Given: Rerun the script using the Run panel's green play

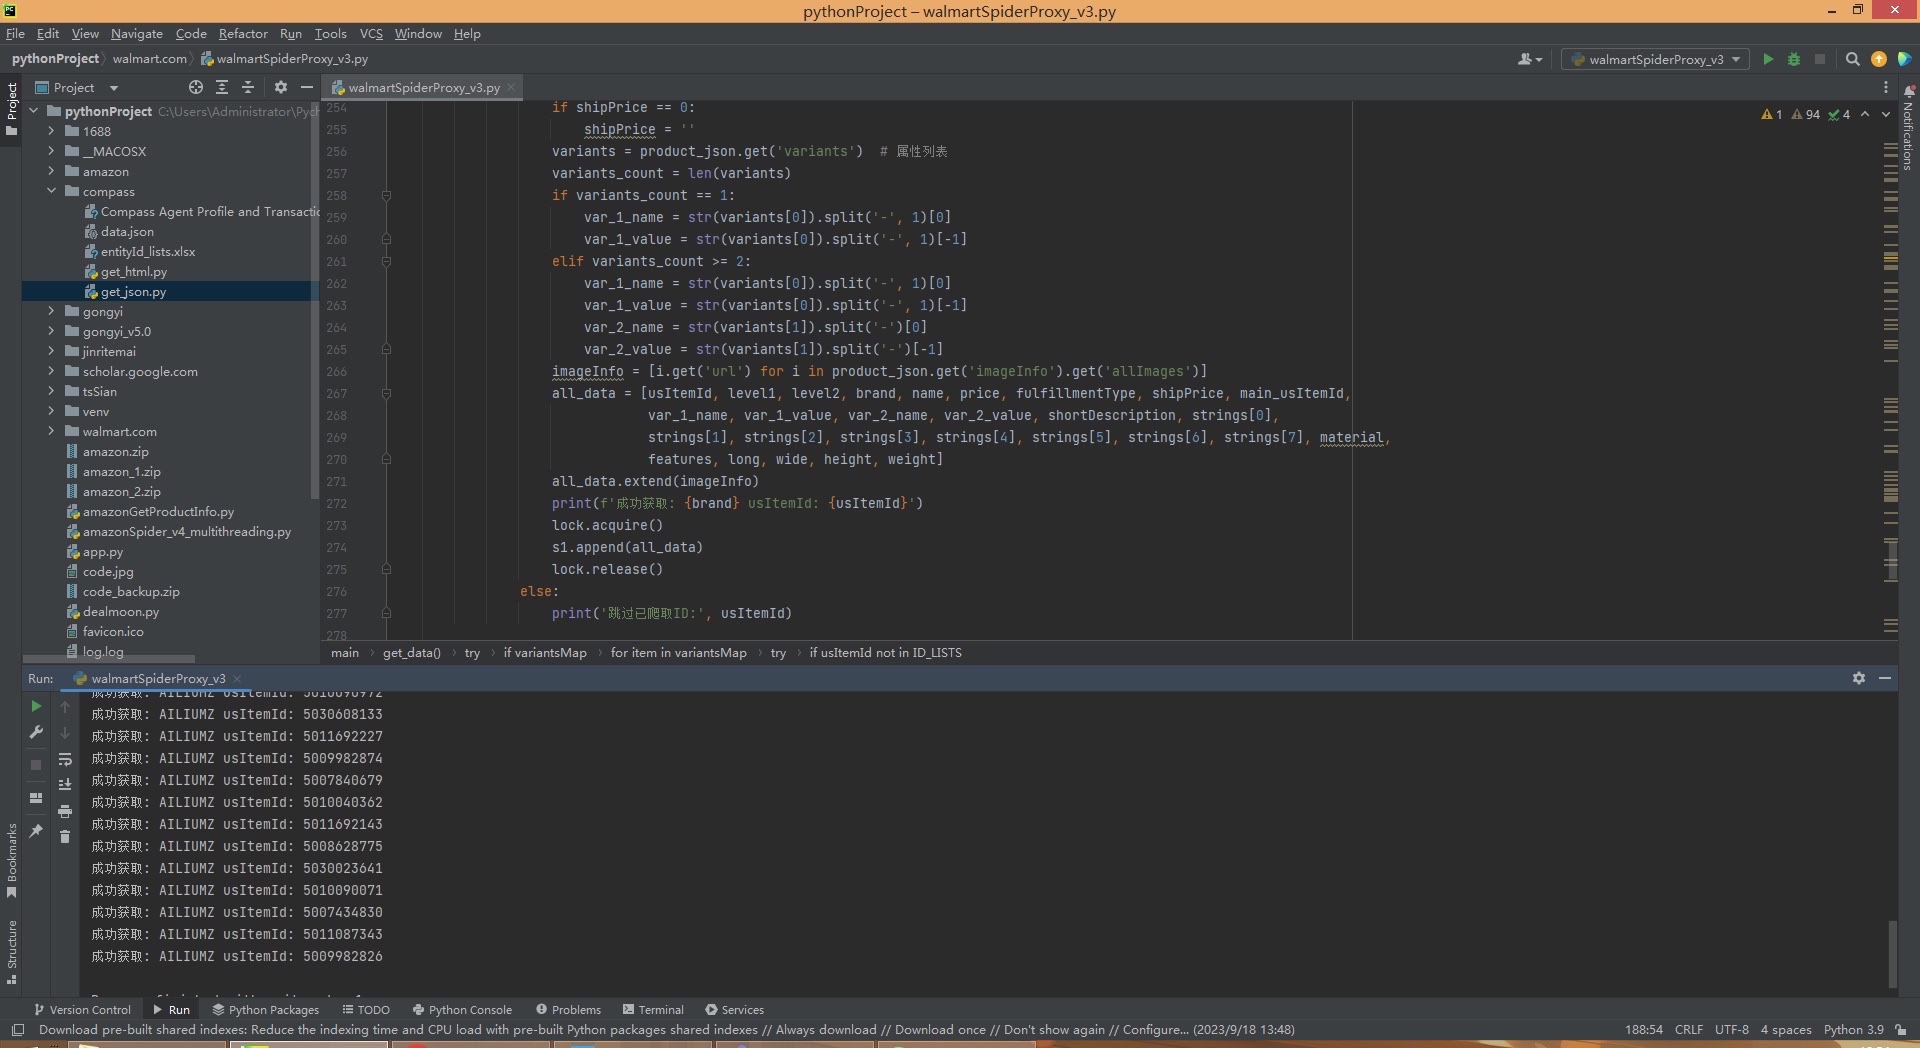Looking at the screenshot, I should (36, 706).
